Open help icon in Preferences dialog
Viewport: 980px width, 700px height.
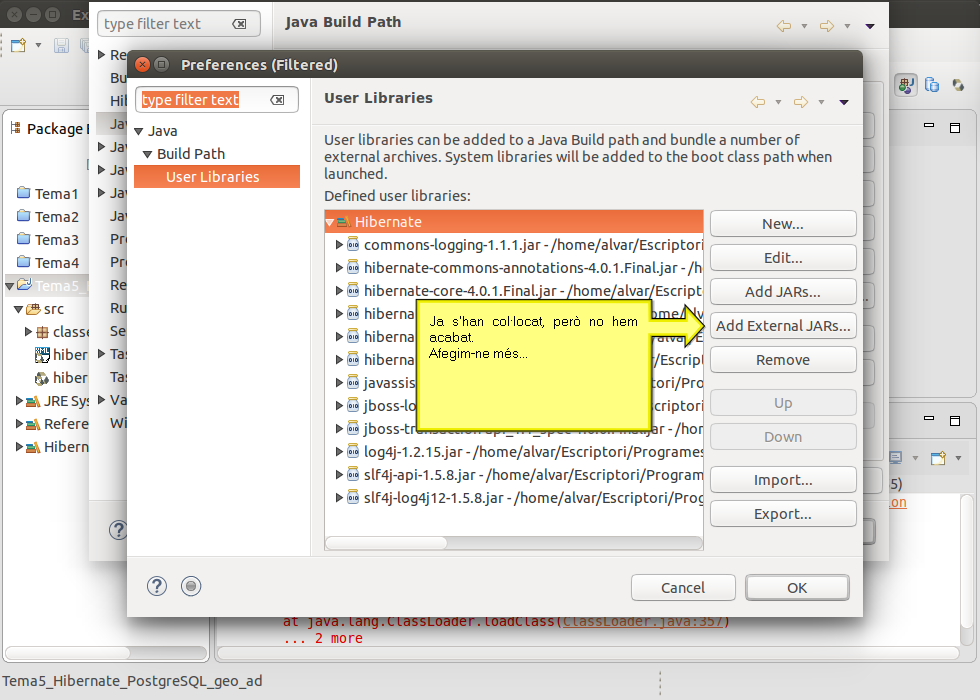click(x=157, y=586)
